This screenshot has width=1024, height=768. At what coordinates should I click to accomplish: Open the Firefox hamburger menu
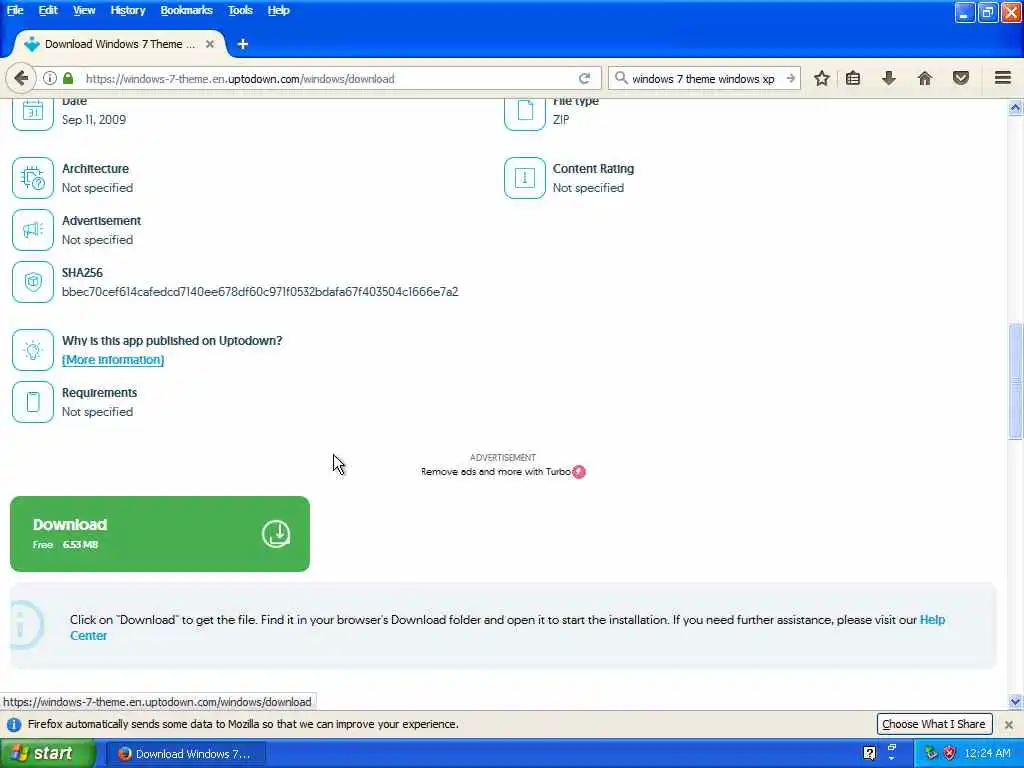pos(1003,78)
